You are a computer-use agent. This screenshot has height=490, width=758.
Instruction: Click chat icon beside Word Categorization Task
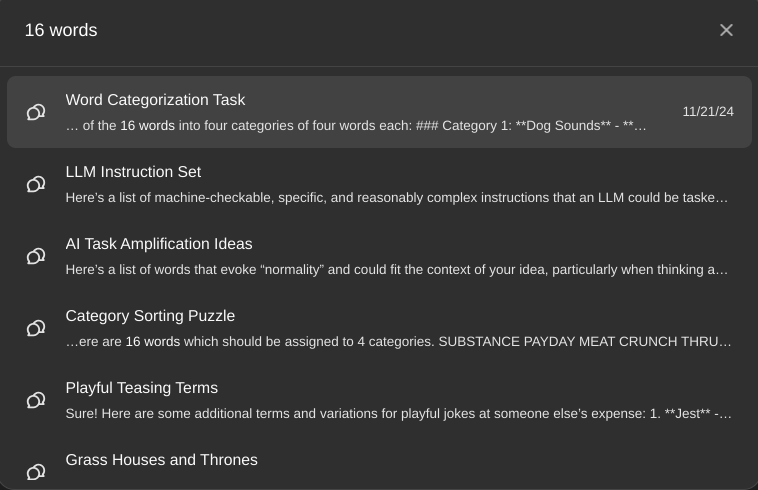point(36,112)
